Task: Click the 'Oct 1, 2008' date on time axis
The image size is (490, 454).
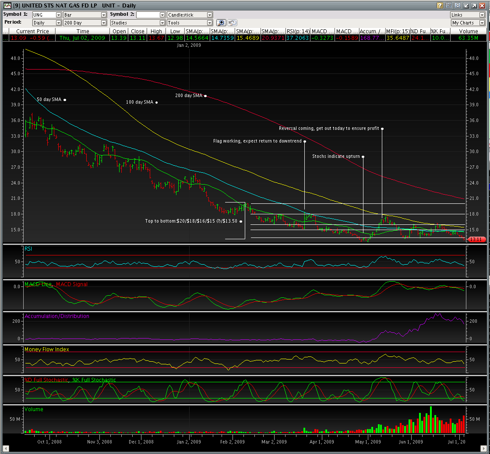Action: point(49,442)
